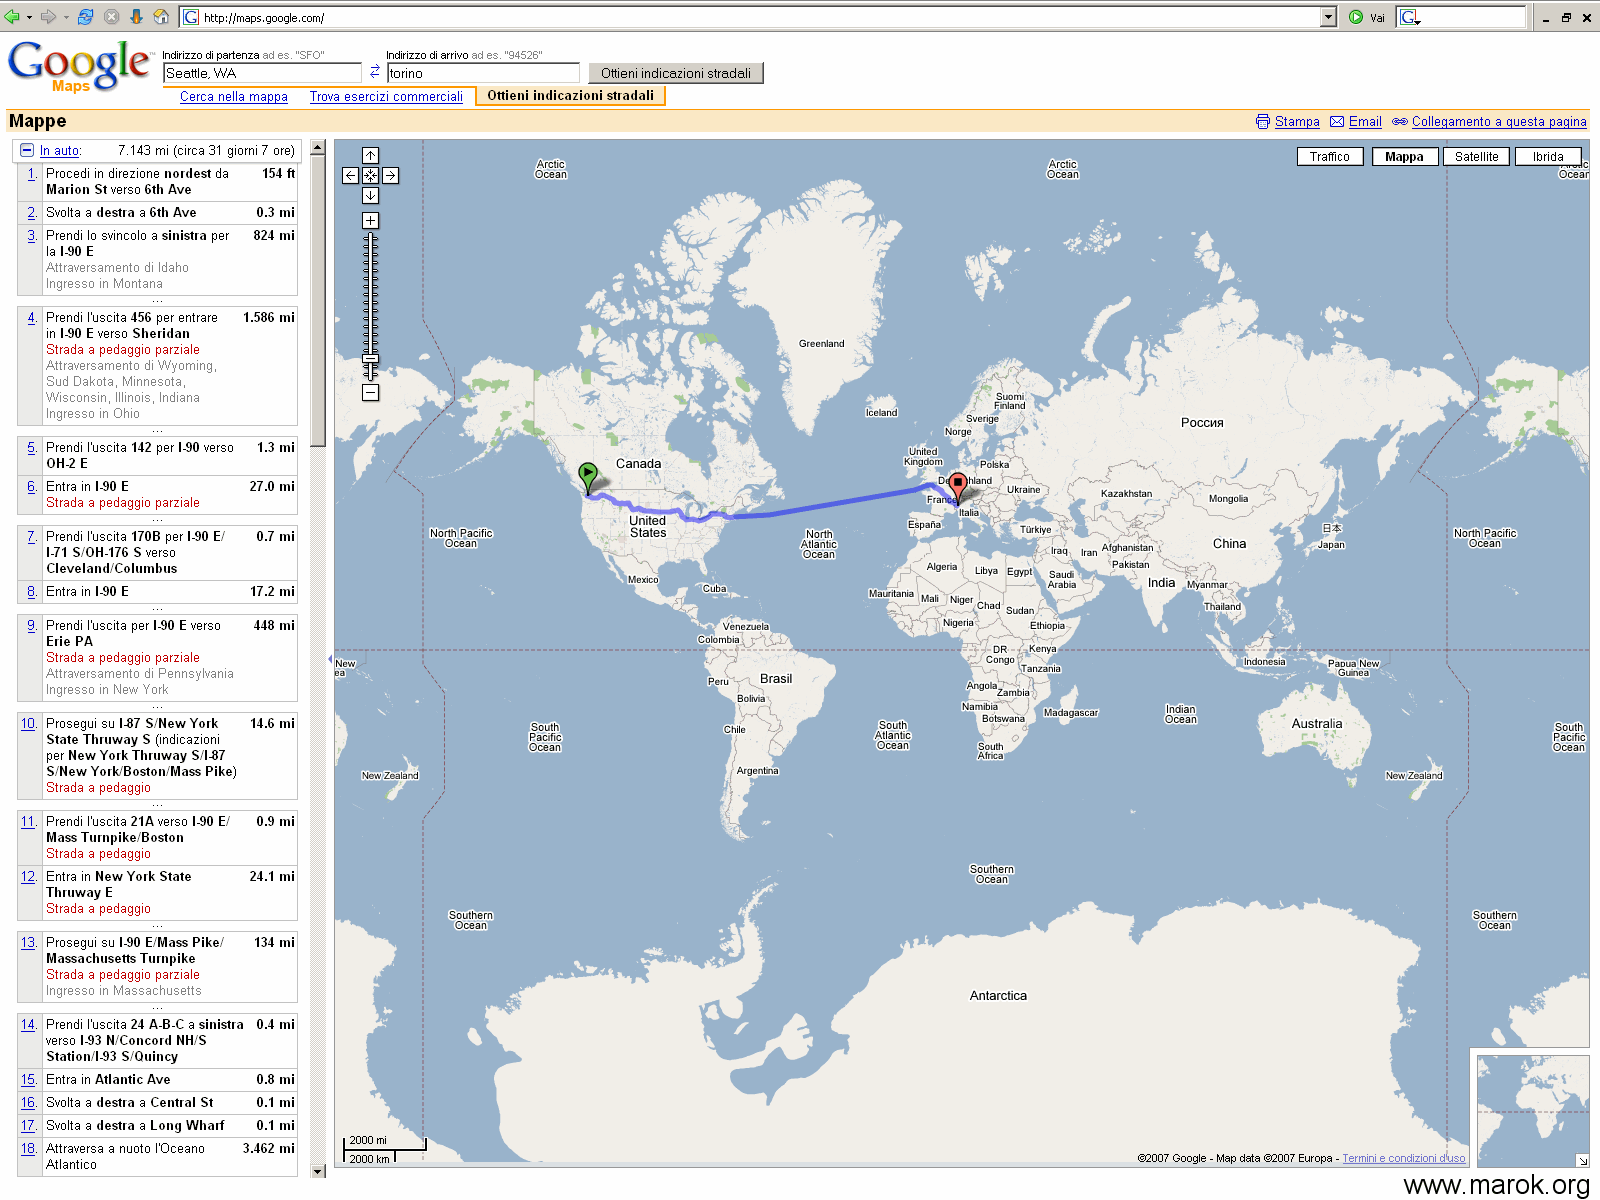Pan the map up with arrow button

370,156
